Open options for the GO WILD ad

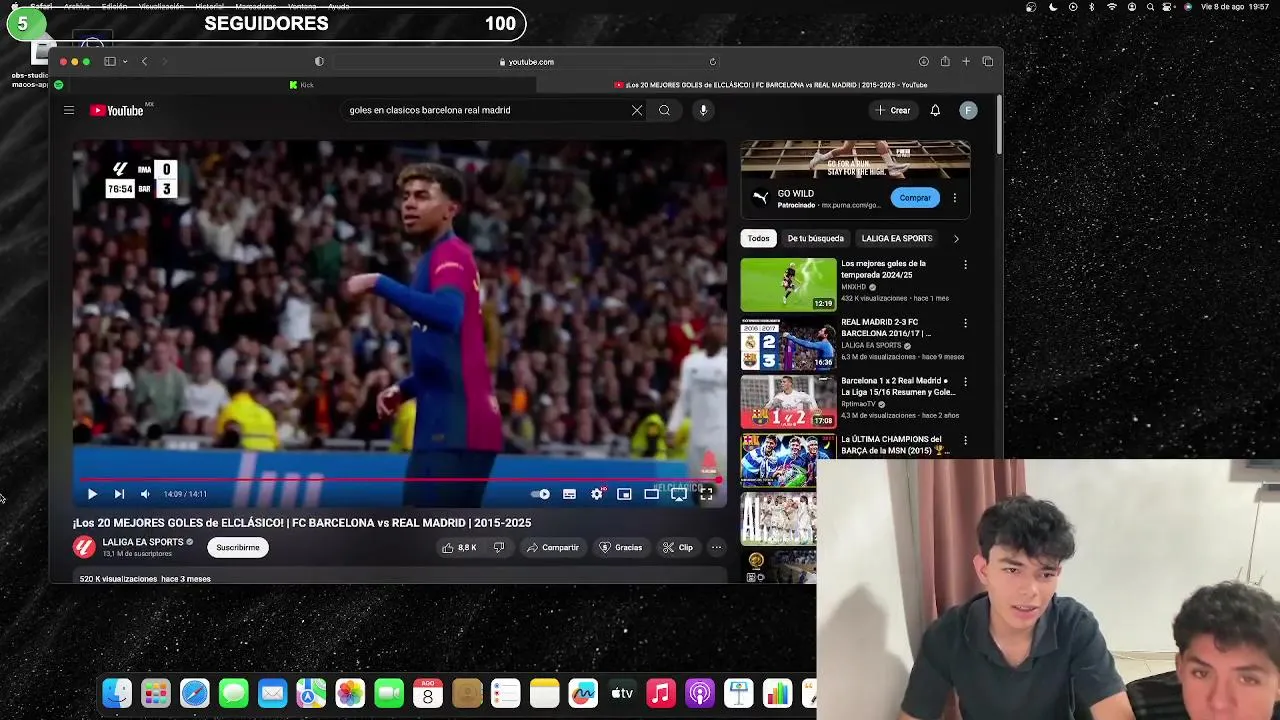pos(955,198)
